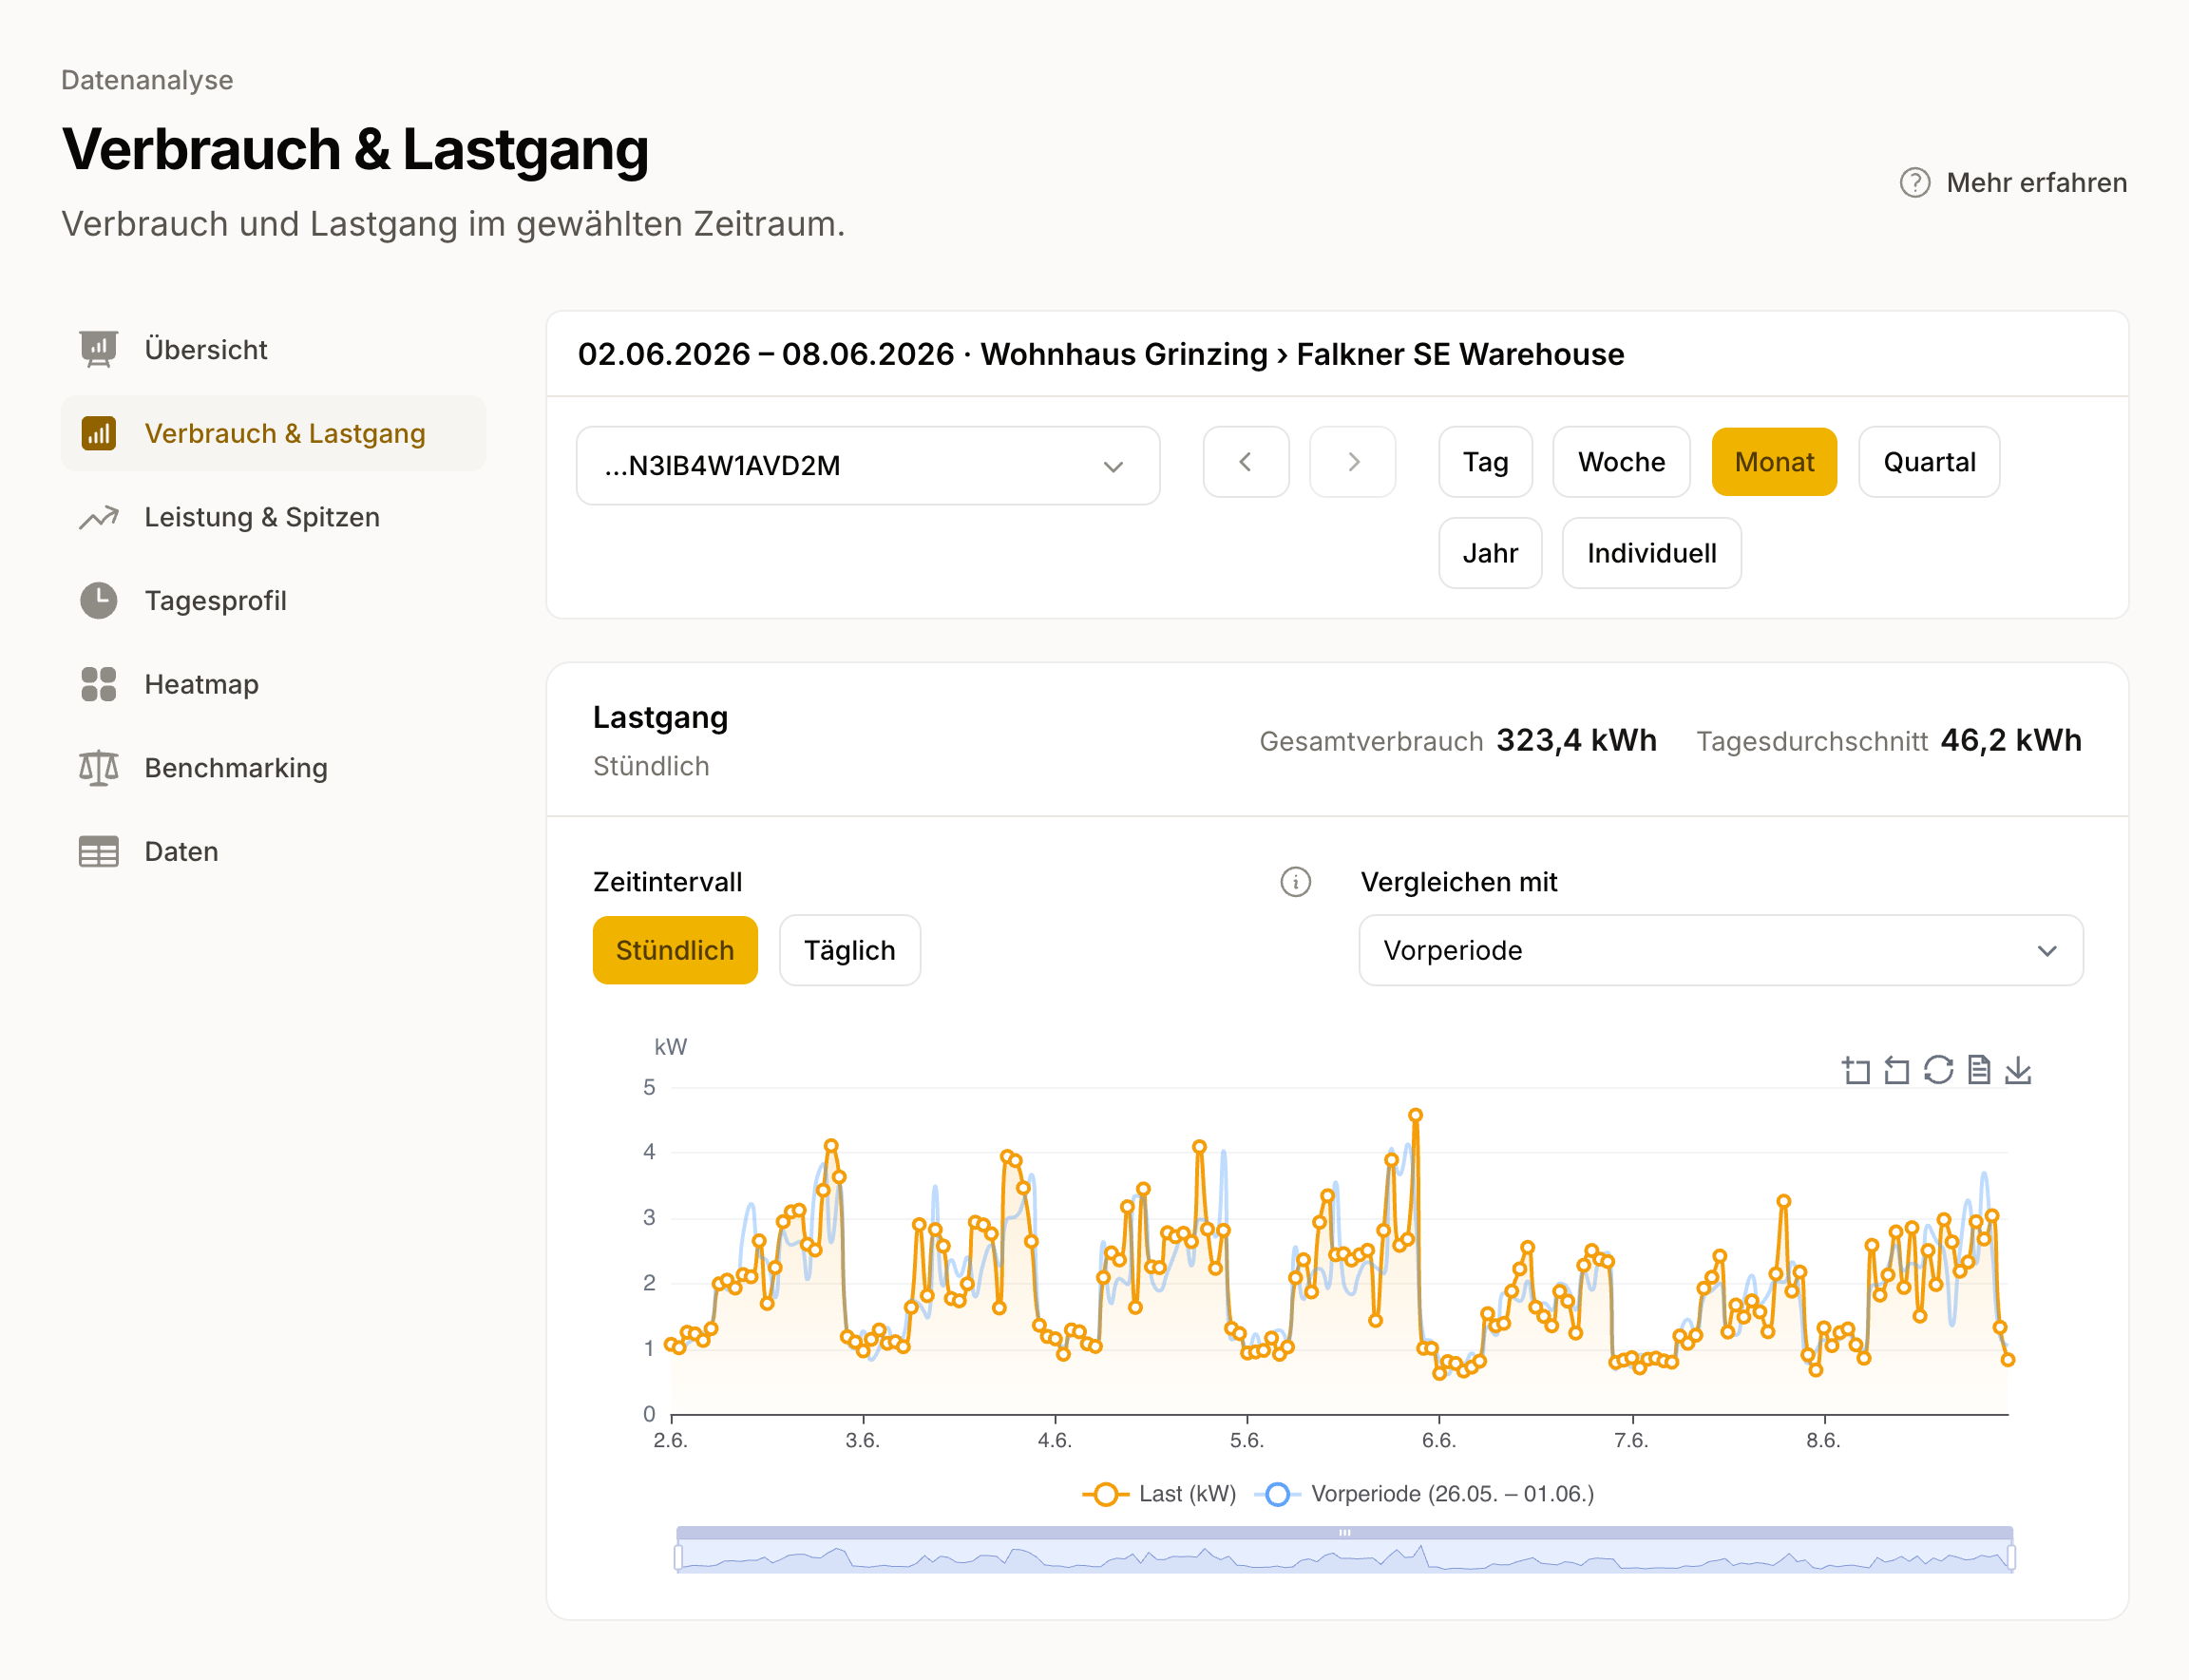
Task: Click the top bar of the zoom slider
Action: (1344, 1532)
